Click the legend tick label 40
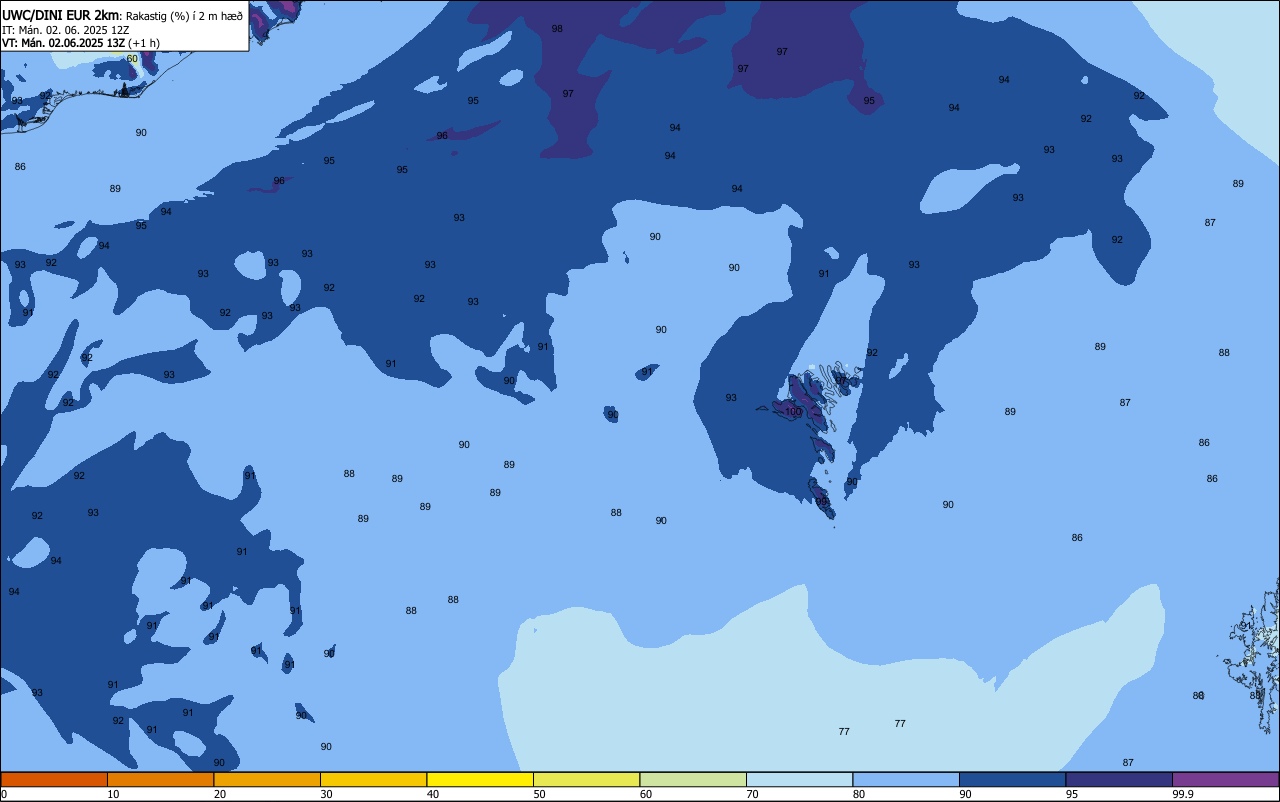Image resolution: width=1280 pixels, height=802 pixels. 433,794
